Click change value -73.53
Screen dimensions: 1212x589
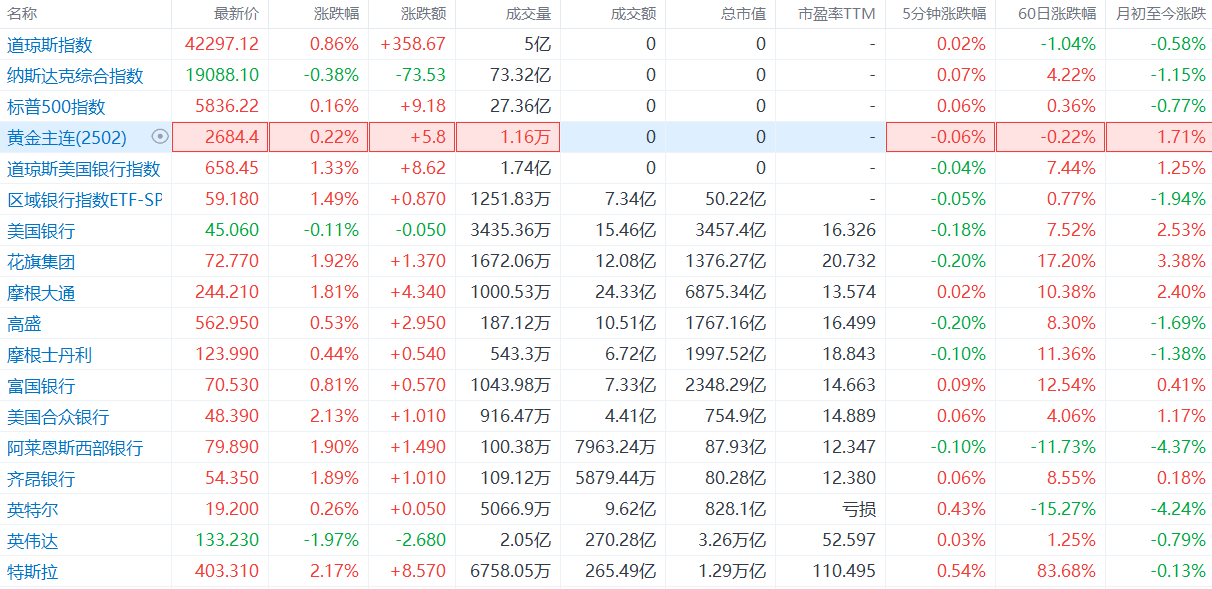419,76
